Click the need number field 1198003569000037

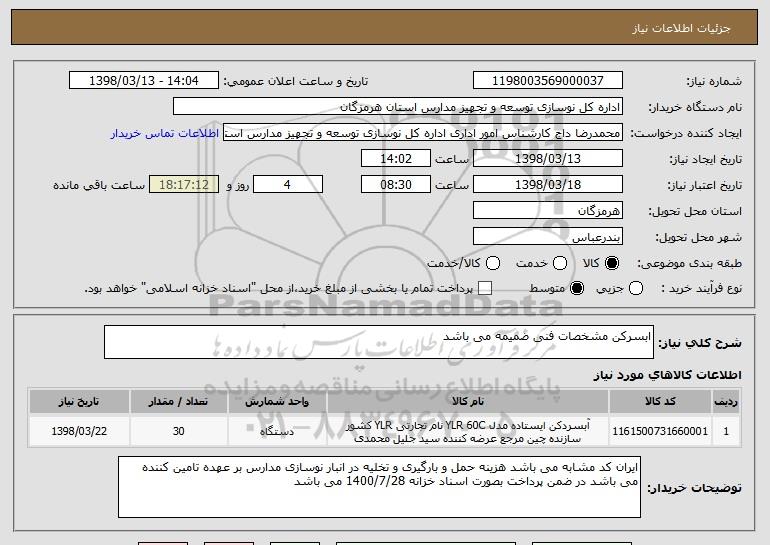[x=548, y=81]
